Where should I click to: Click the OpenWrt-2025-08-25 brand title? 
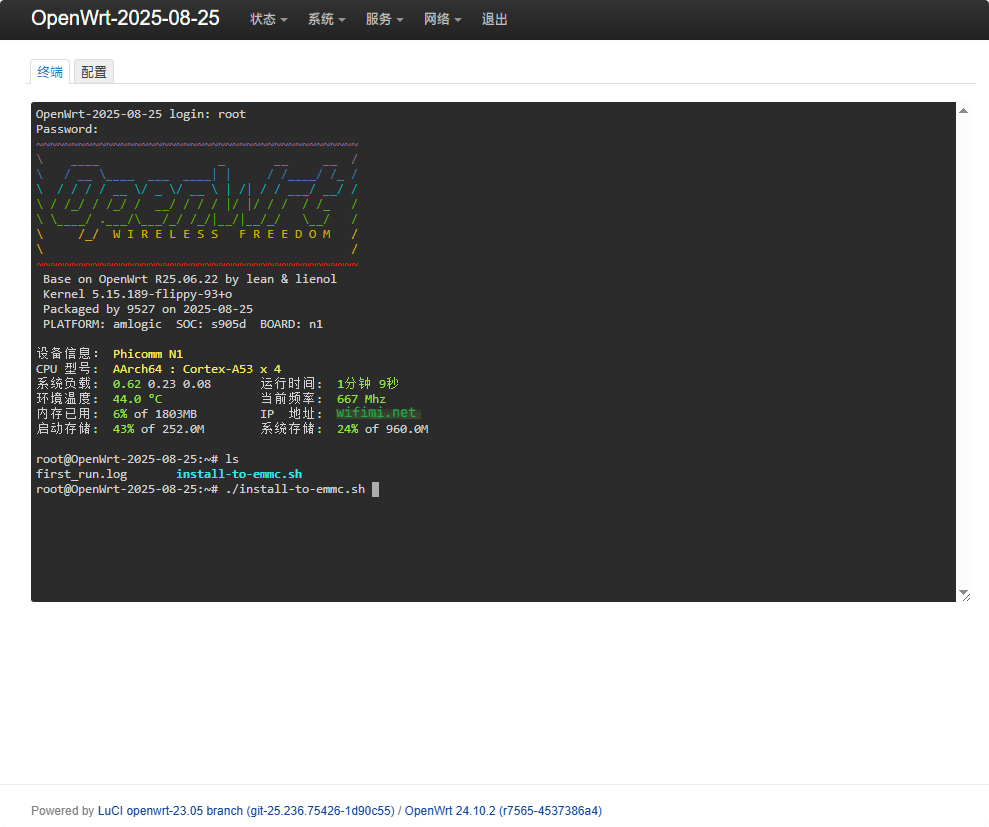[125, 18]
